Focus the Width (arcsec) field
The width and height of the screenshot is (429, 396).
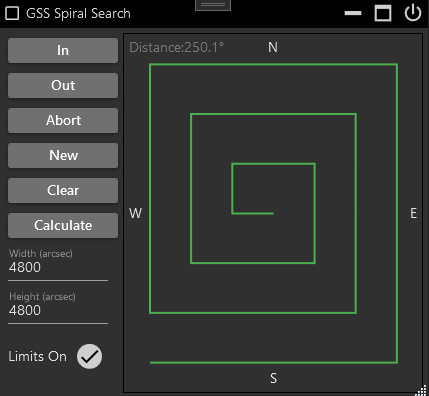tap(58, 267)
